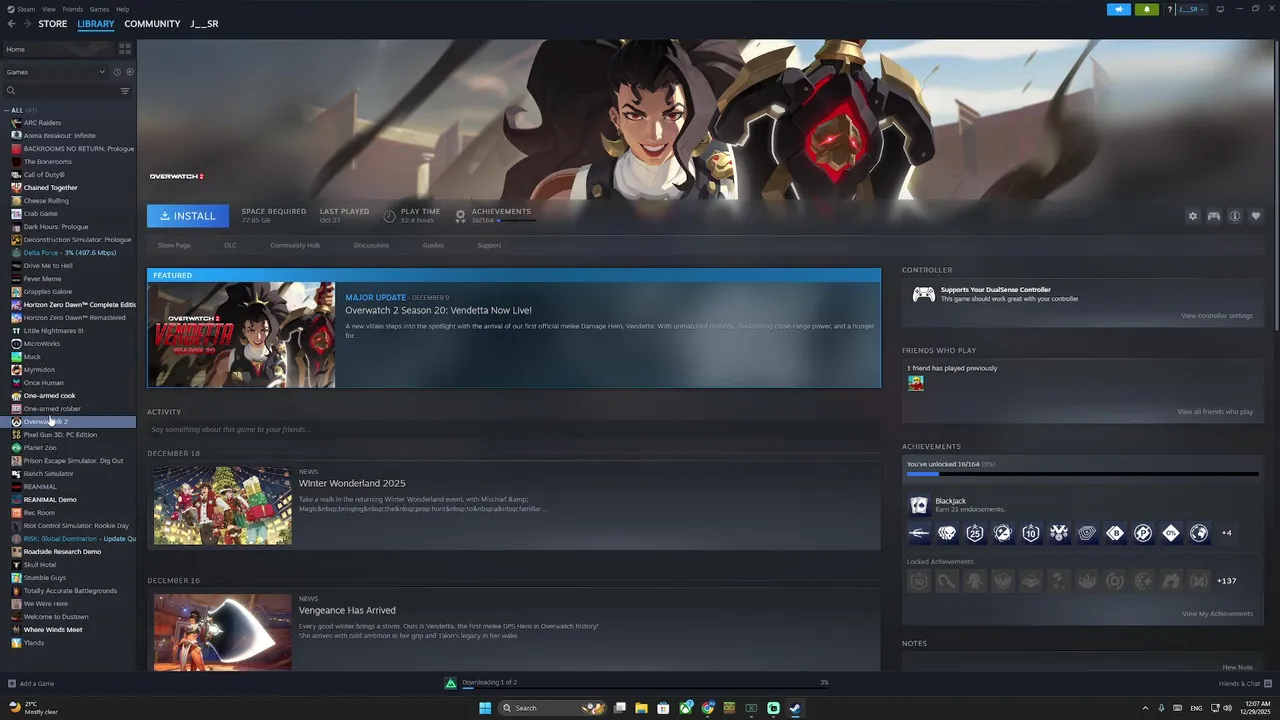Open the Friends menu

73,9
